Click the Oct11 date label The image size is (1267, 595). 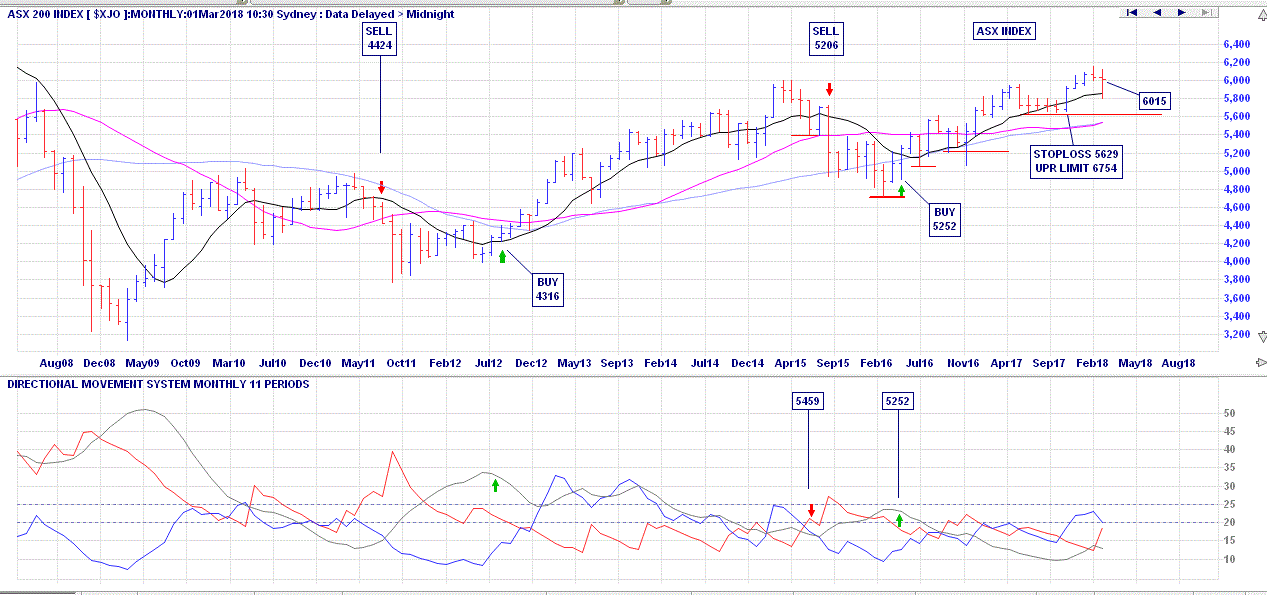click(x=401, y=364)
